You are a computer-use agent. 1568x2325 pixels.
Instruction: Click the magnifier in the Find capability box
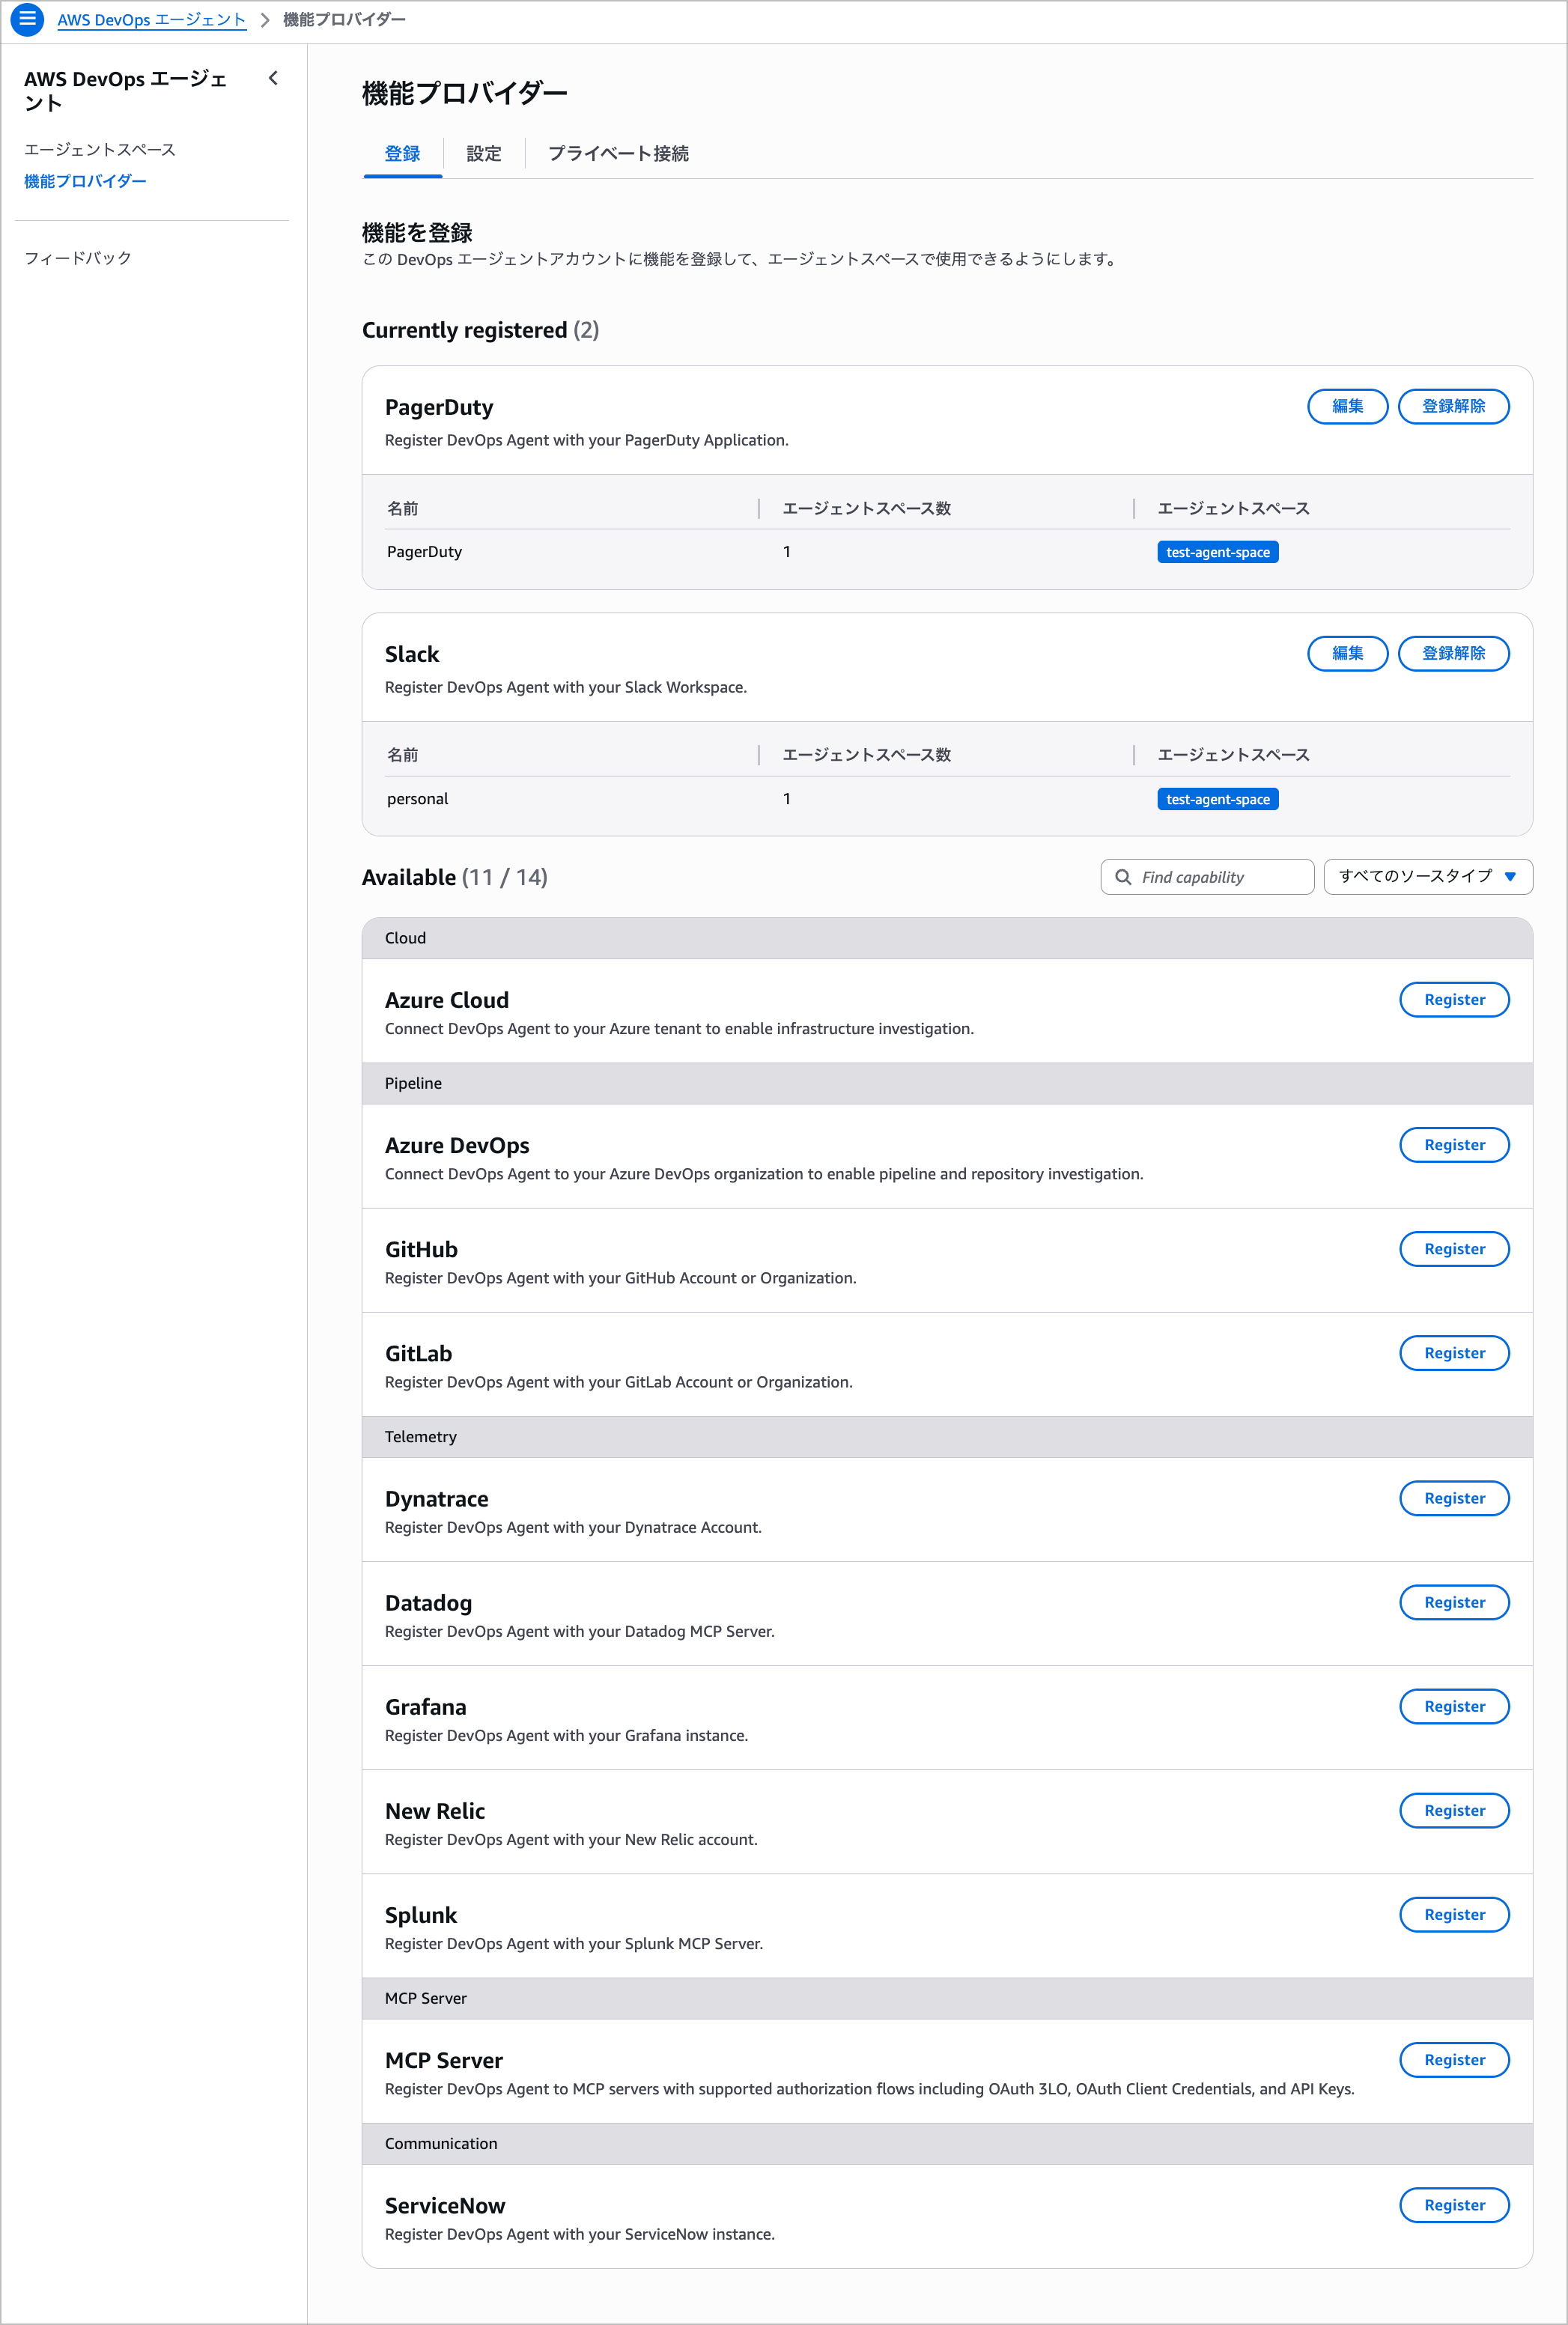pos(1124,877)
